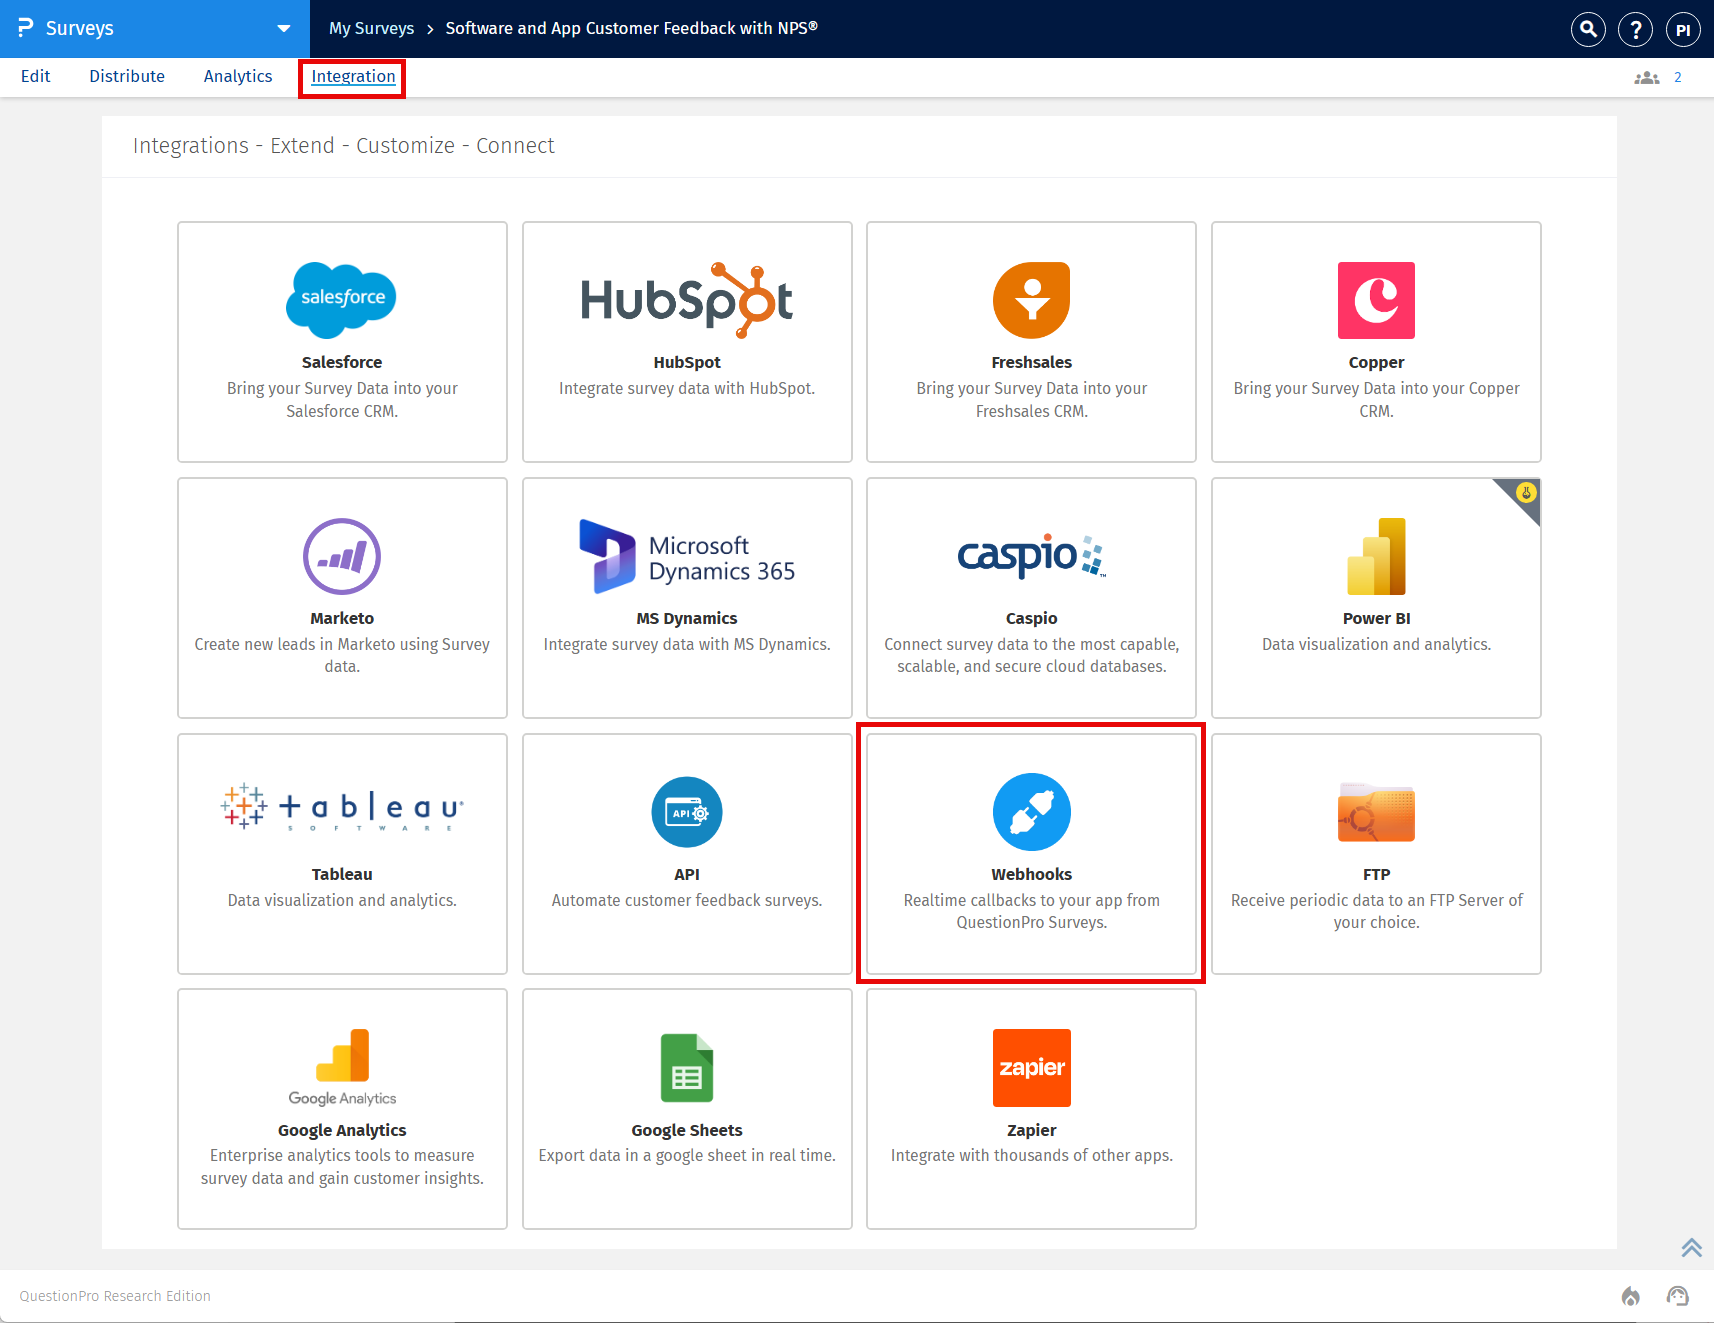Click the 'Automate customer feedback surveys.' text
The height and width of the screenshot is (1323, 1714).
(x=687, y=900)
